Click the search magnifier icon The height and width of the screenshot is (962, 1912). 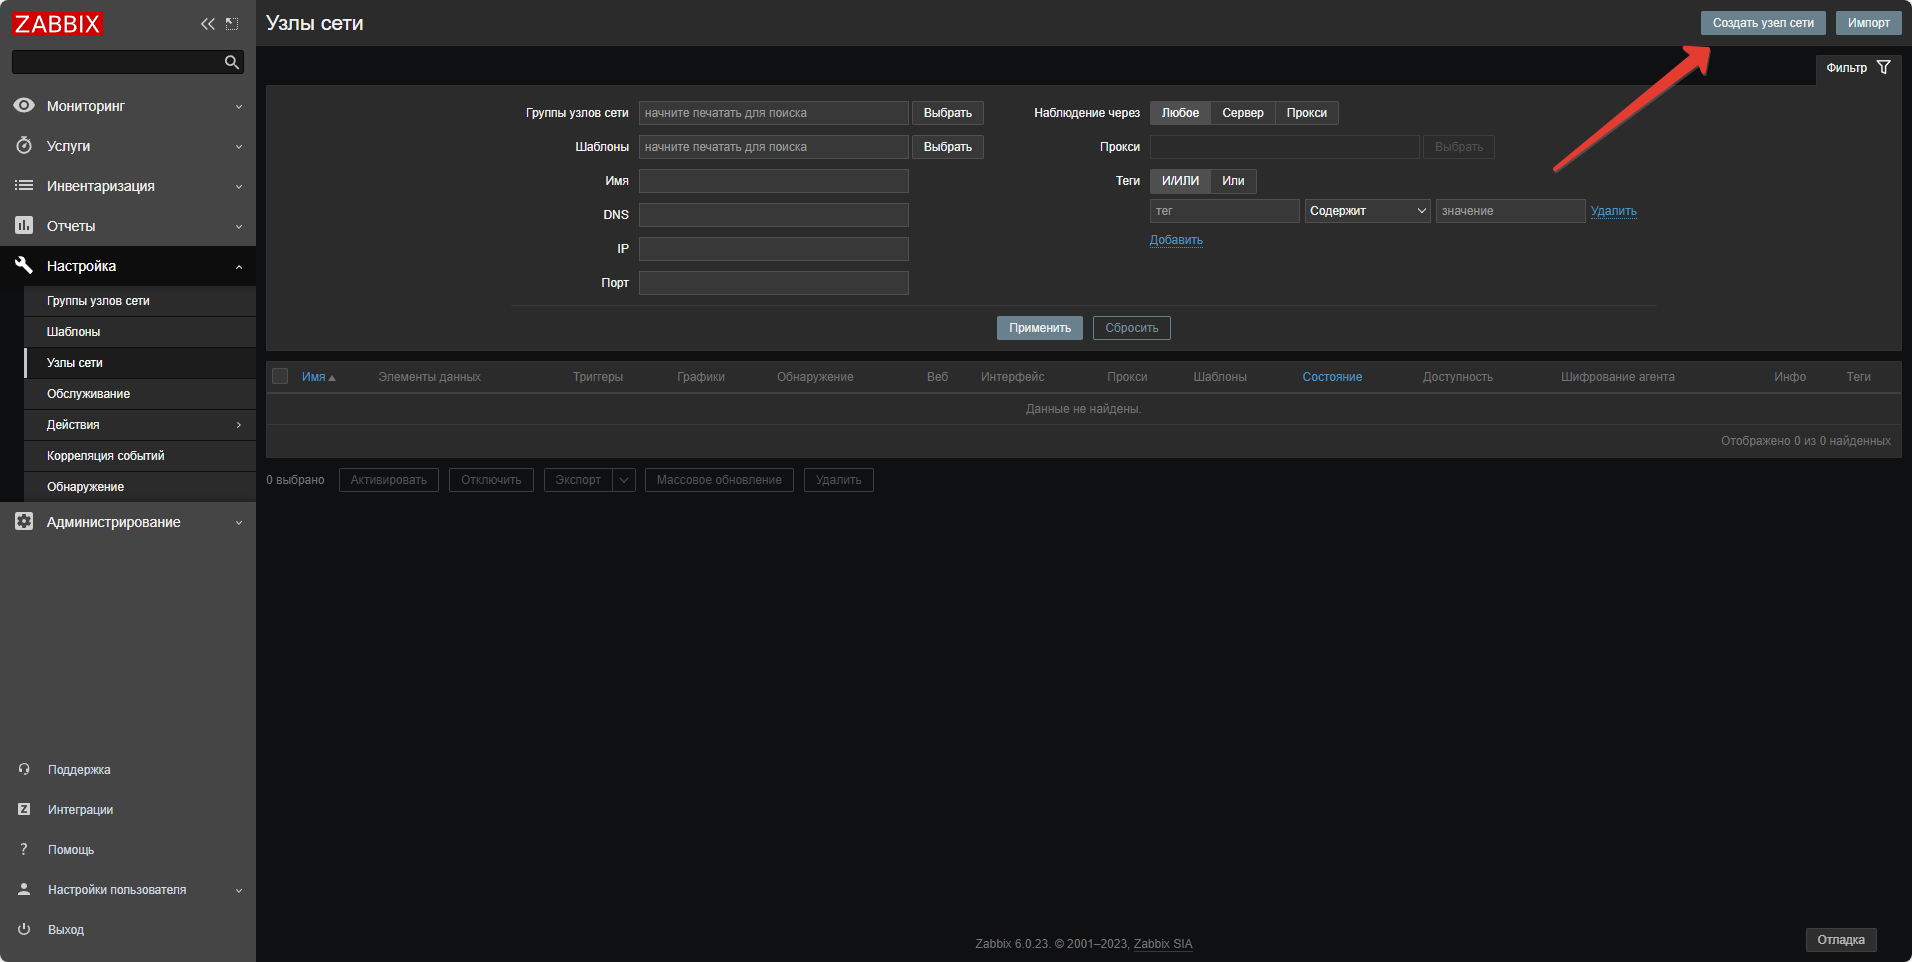232,62
